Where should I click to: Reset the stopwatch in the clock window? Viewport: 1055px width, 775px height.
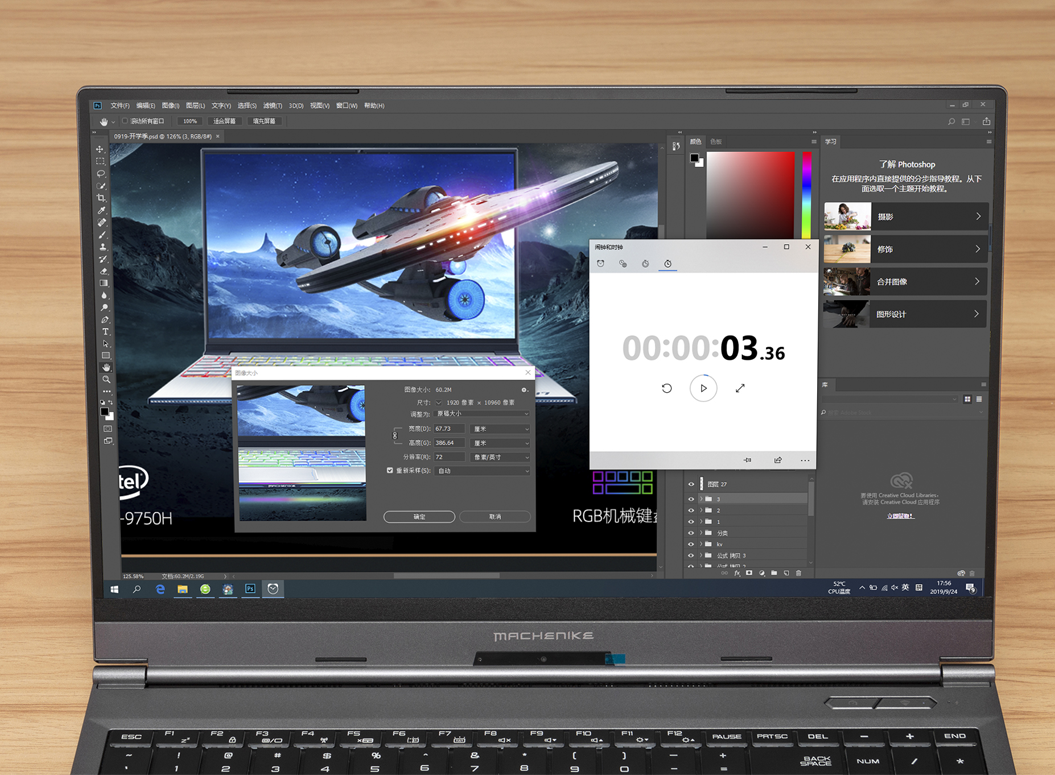click(x=667, y=388)
